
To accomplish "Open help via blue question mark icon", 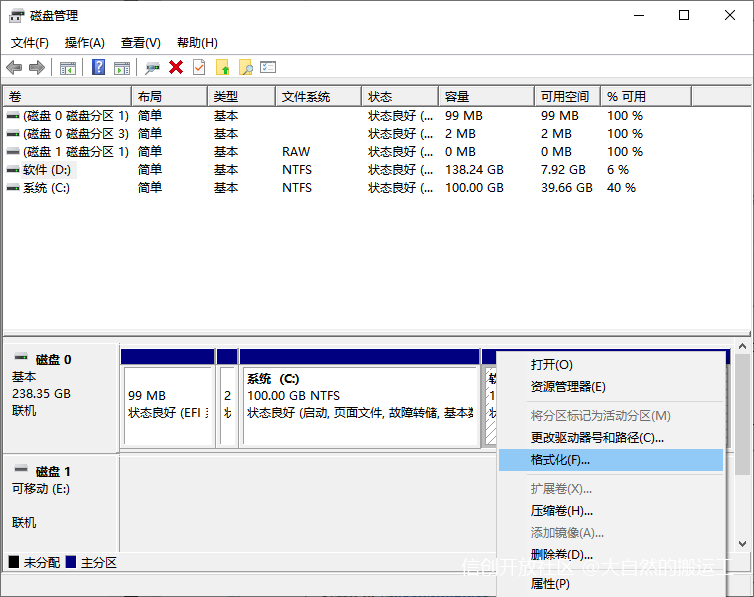I will coord(98,67).
